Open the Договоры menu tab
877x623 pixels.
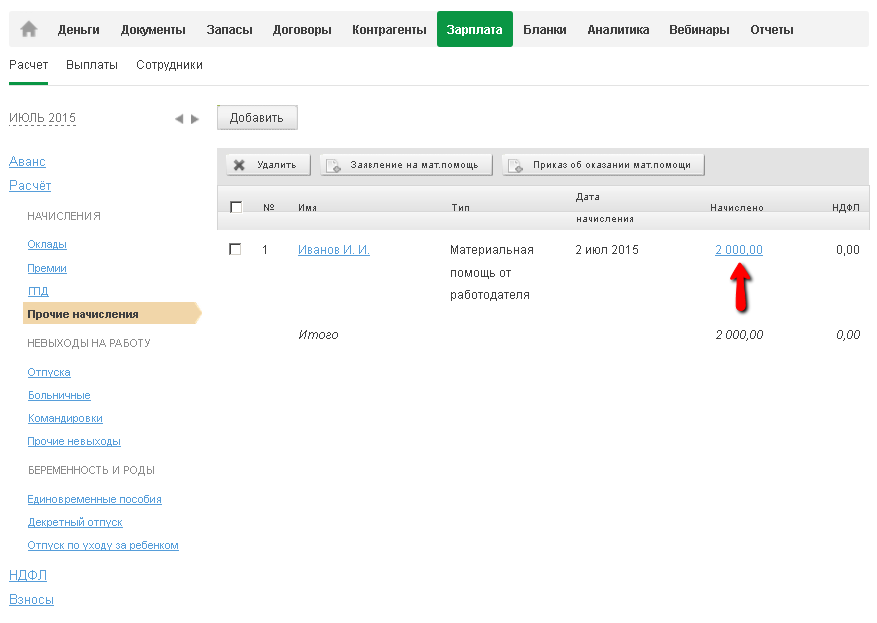pyautogui.click(x=302, y=30)
